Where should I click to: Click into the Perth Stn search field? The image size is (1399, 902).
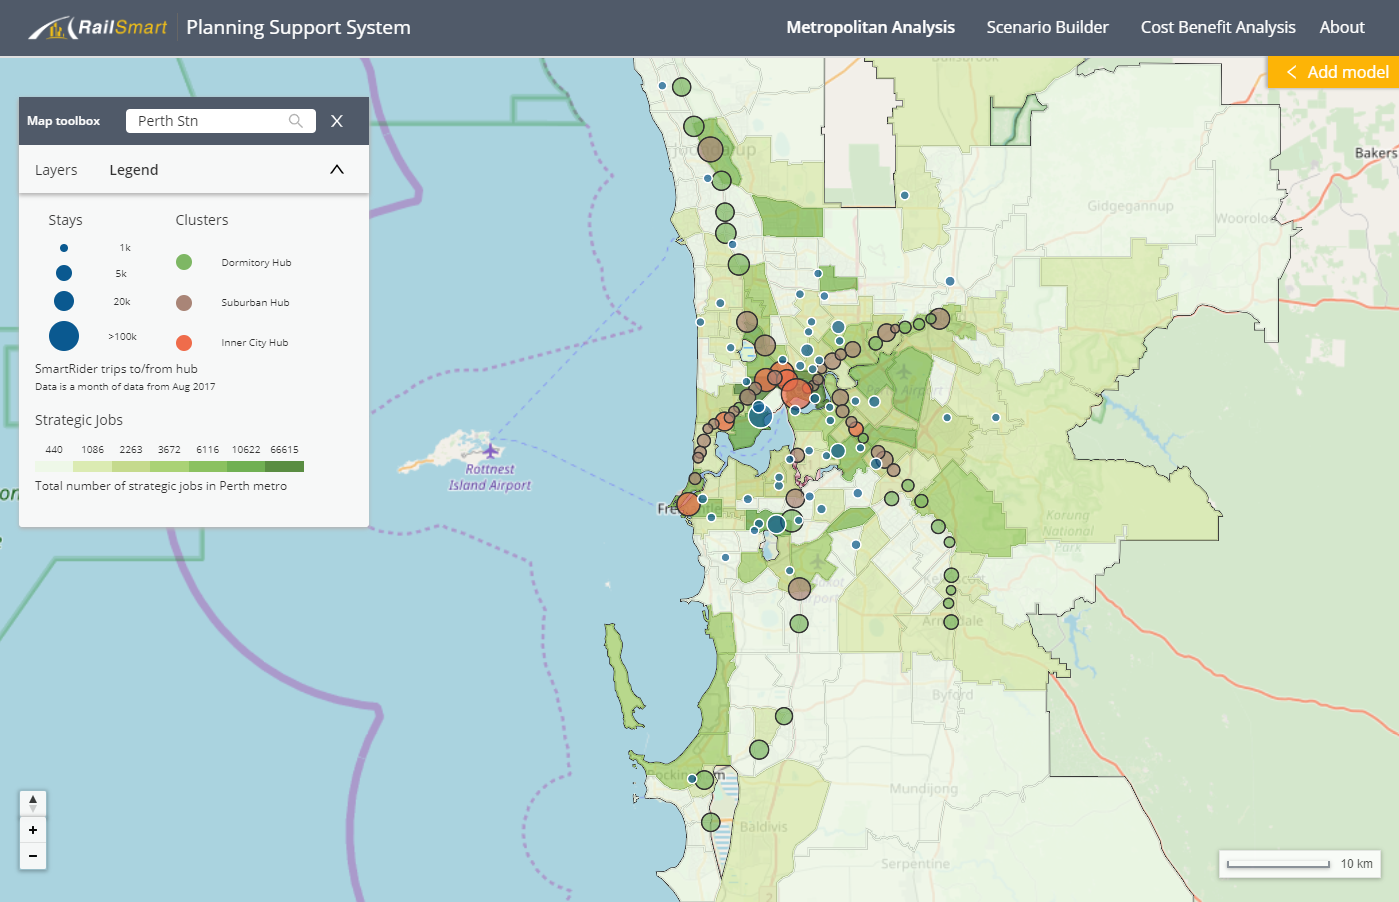pos(210,121)
